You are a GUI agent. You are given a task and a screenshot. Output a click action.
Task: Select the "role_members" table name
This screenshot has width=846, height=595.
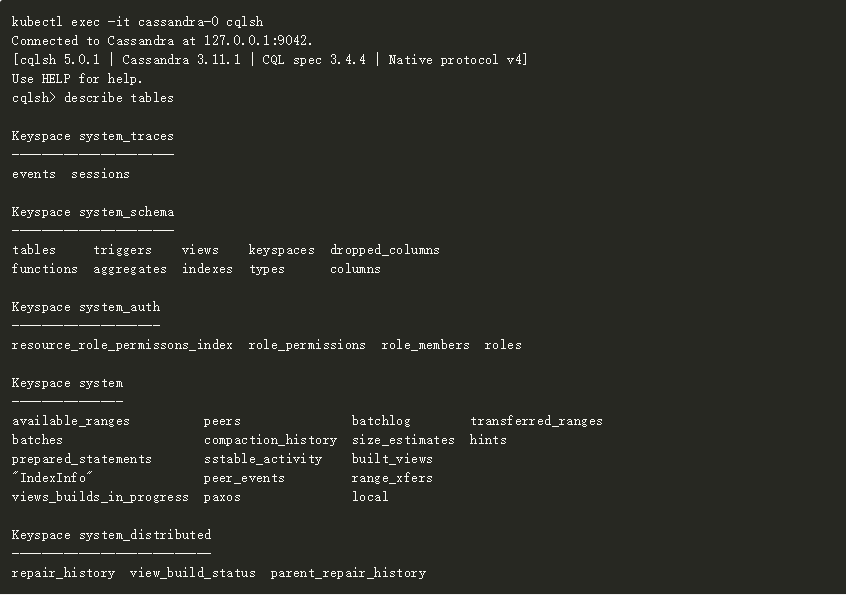coord(425,345)
